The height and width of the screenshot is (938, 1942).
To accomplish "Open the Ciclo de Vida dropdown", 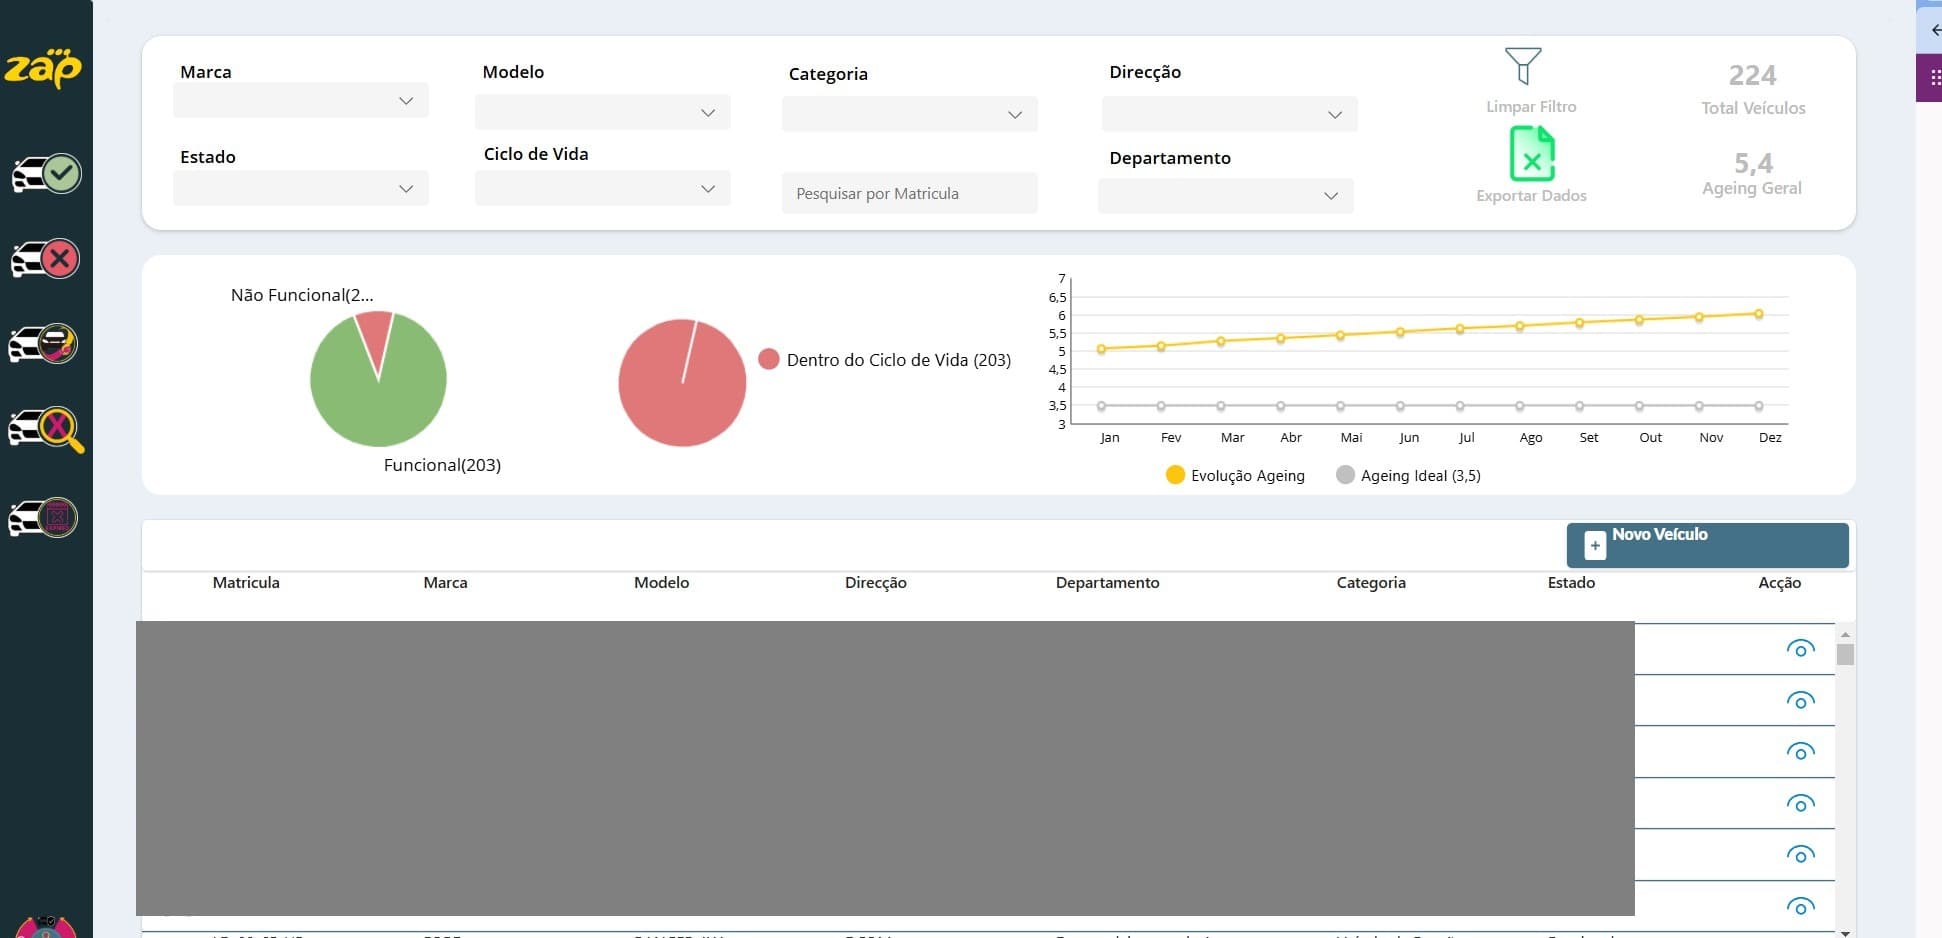I will click(x=603, y=188).
